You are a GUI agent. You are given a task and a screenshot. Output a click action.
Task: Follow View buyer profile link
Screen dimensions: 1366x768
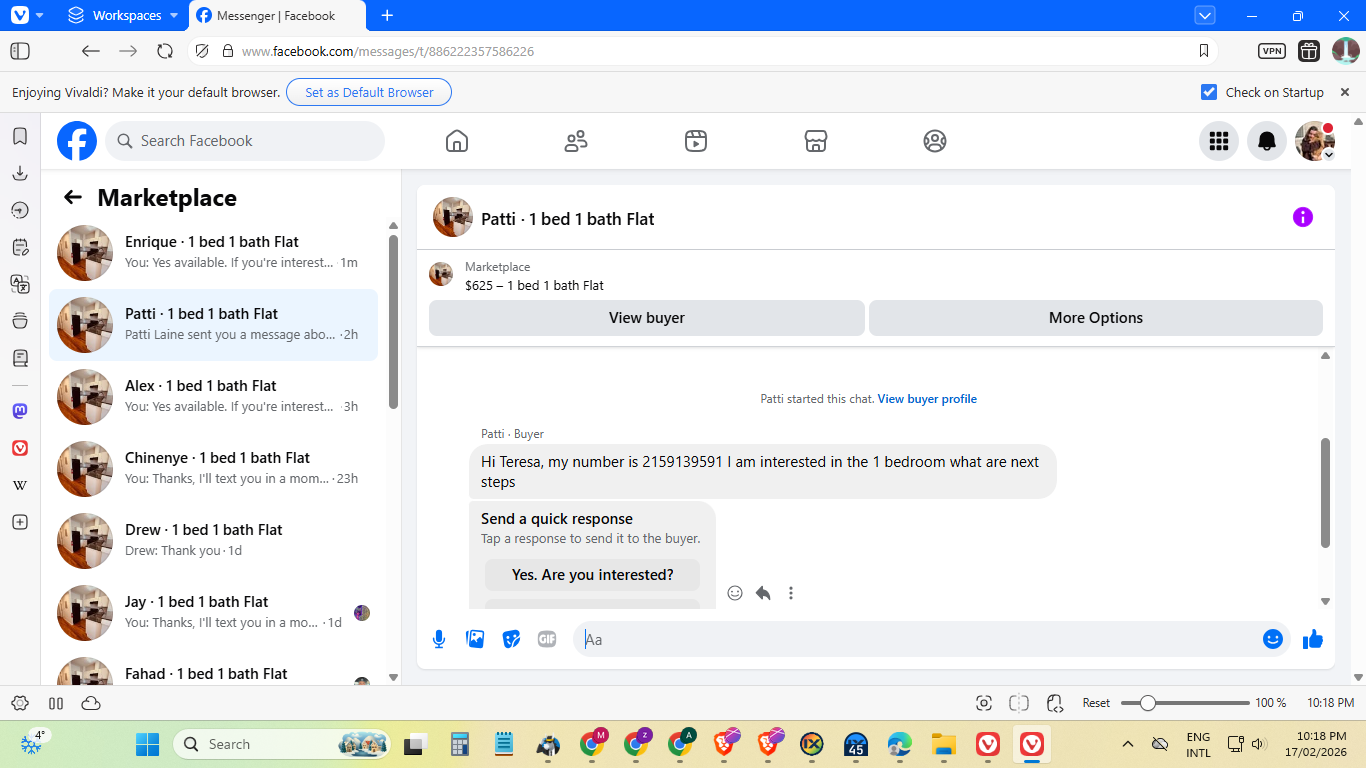927,399
